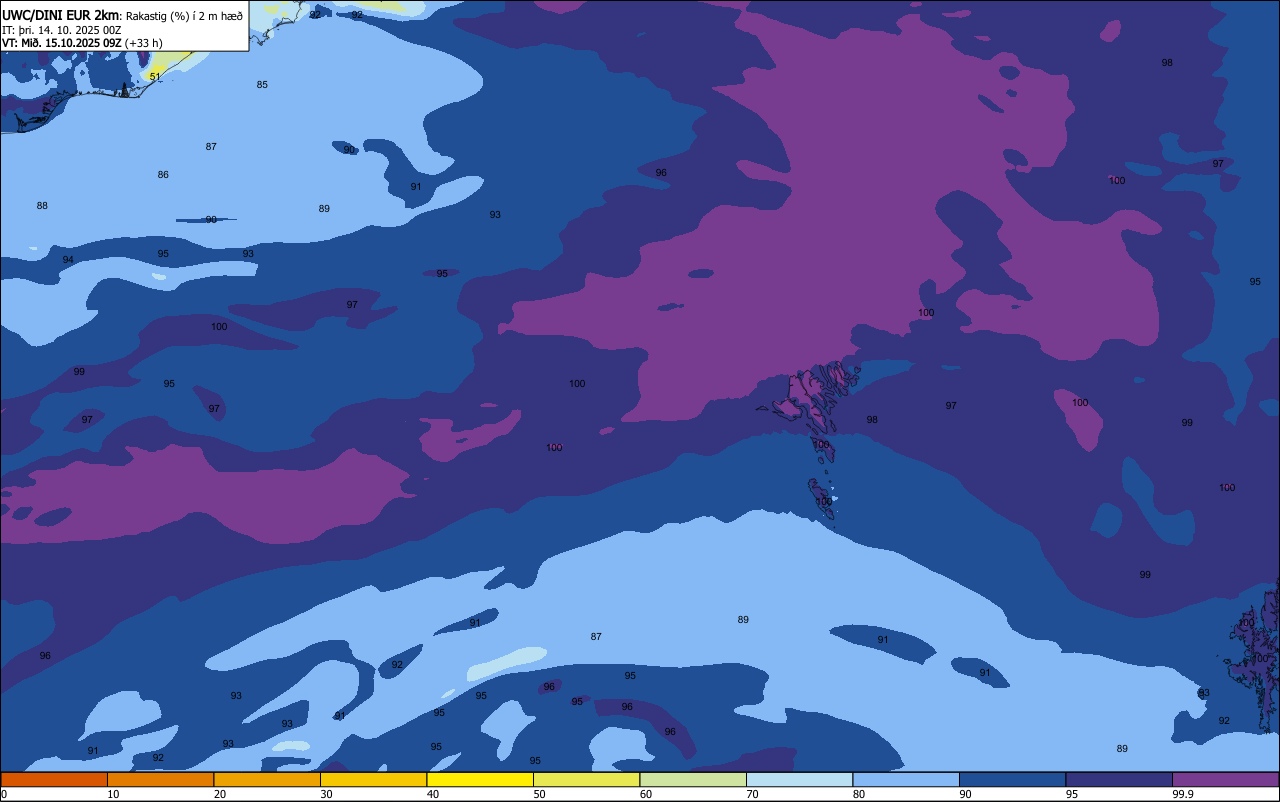This screenshot has height=802, width=1280.
Task: Click the map value 86
Action: (163, 175)
